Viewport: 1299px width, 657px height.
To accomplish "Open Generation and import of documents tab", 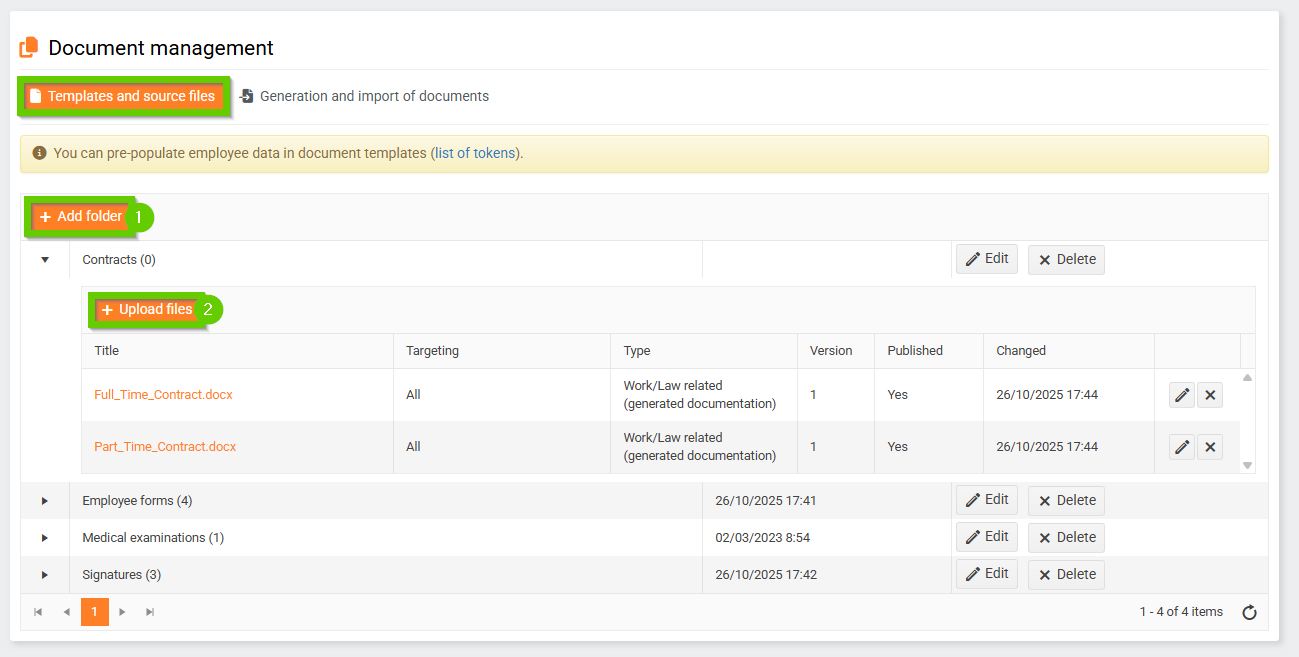I will 364,97.
